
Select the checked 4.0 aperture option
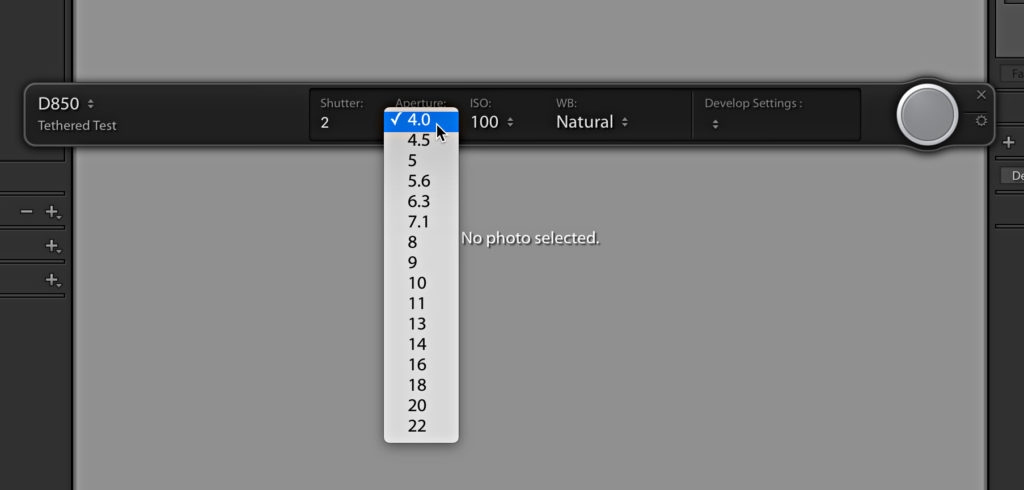coord(421,120)
